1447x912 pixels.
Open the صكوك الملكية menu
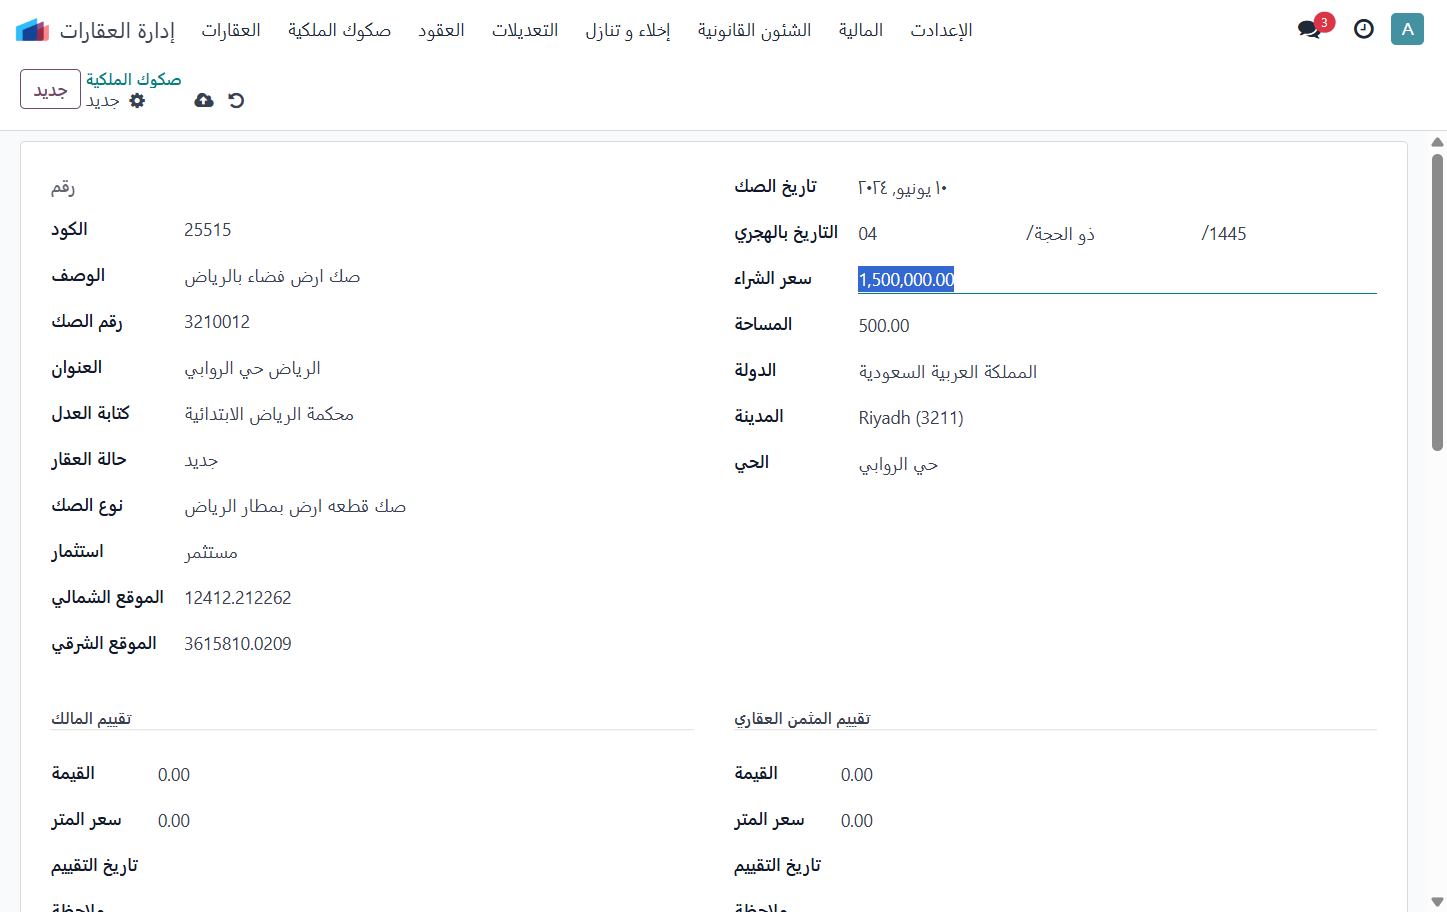tap(339, 30)
